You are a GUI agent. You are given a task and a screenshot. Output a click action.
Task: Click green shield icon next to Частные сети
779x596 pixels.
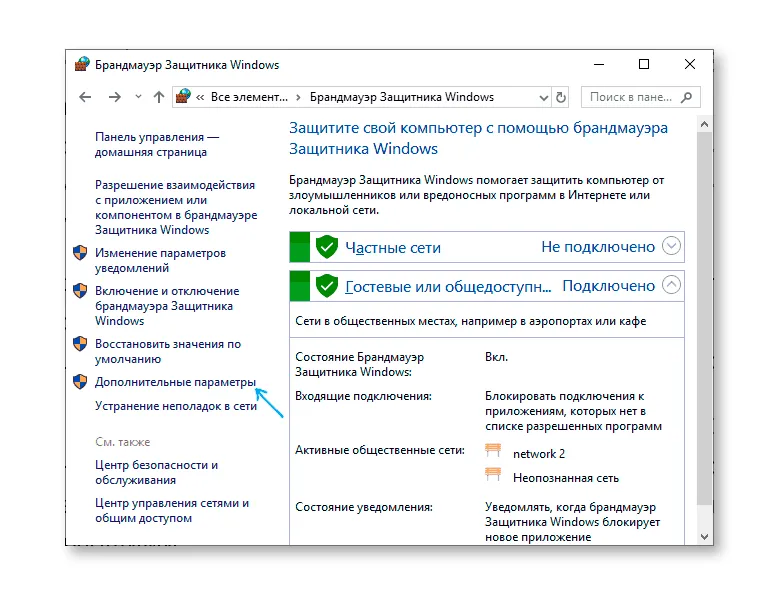327,247
